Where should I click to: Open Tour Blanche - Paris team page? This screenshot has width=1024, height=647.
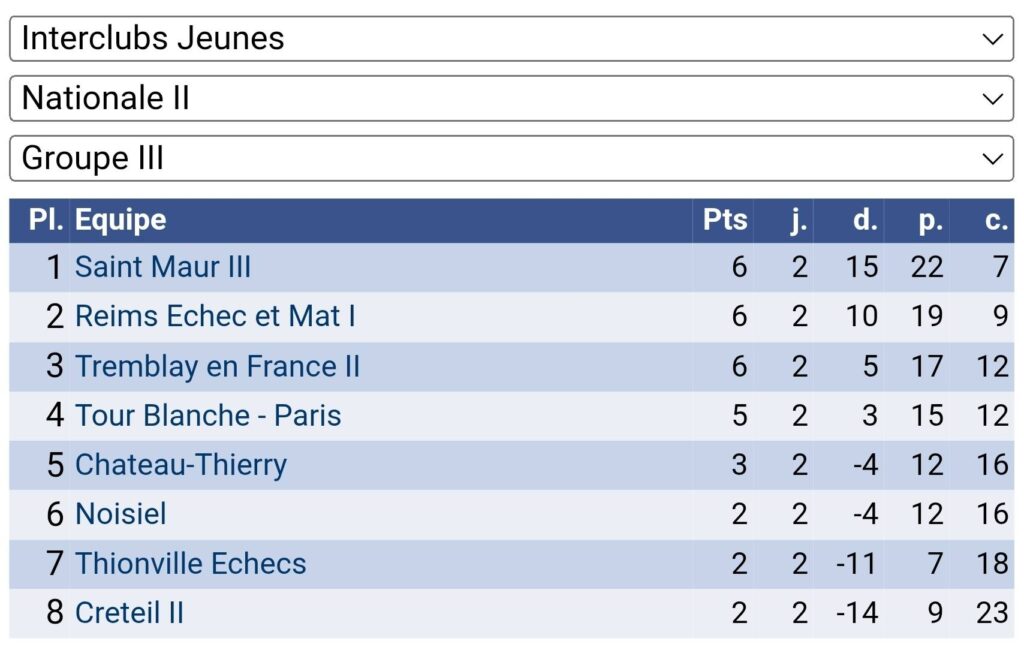click(x=208, y=415)
